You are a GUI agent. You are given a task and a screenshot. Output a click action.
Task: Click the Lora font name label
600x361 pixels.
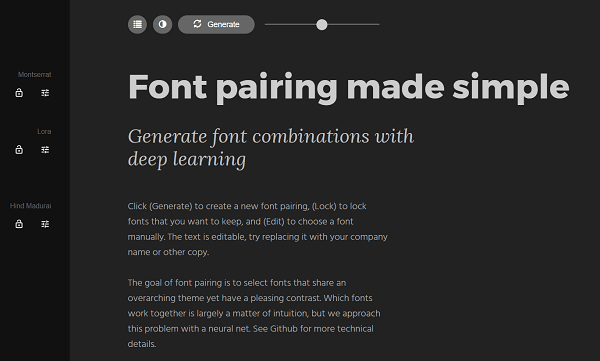coord(44,132)
